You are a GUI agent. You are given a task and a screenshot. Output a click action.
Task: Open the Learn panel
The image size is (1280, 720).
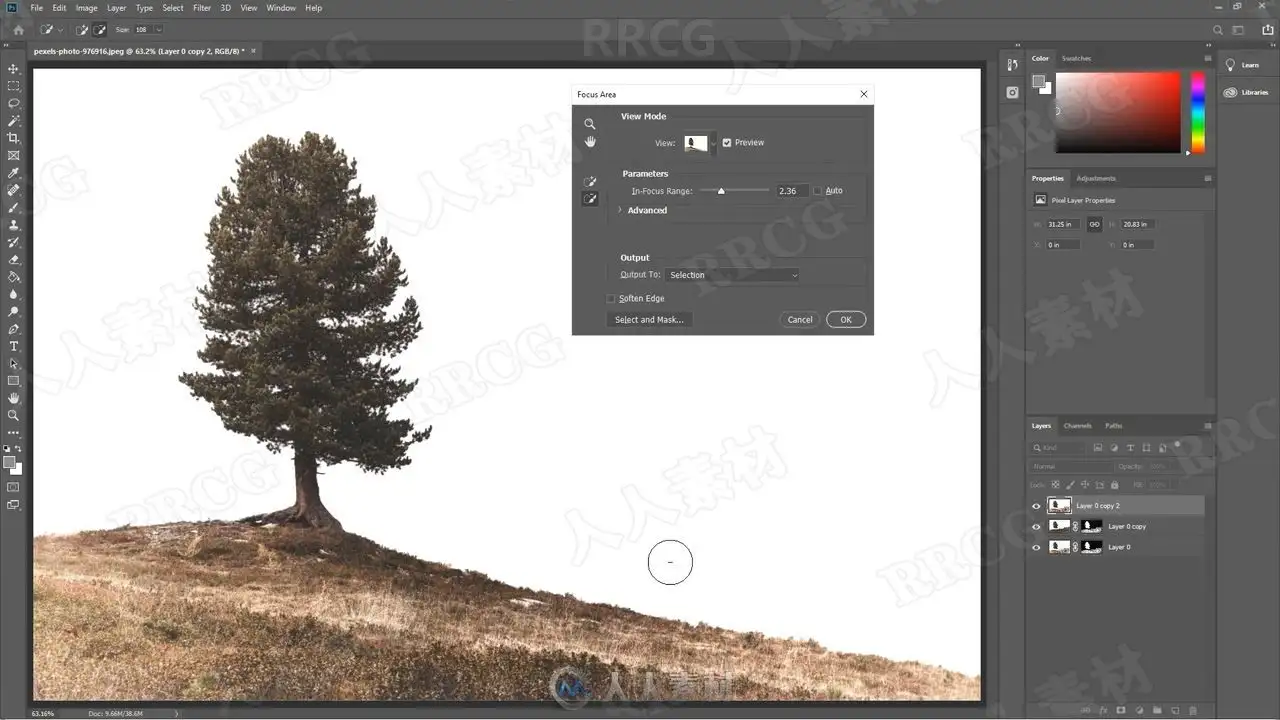coord(1243,65)
